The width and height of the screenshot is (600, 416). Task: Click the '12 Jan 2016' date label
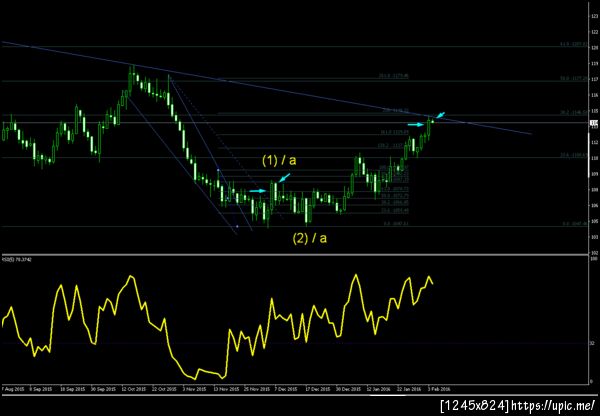pos(379,389)
